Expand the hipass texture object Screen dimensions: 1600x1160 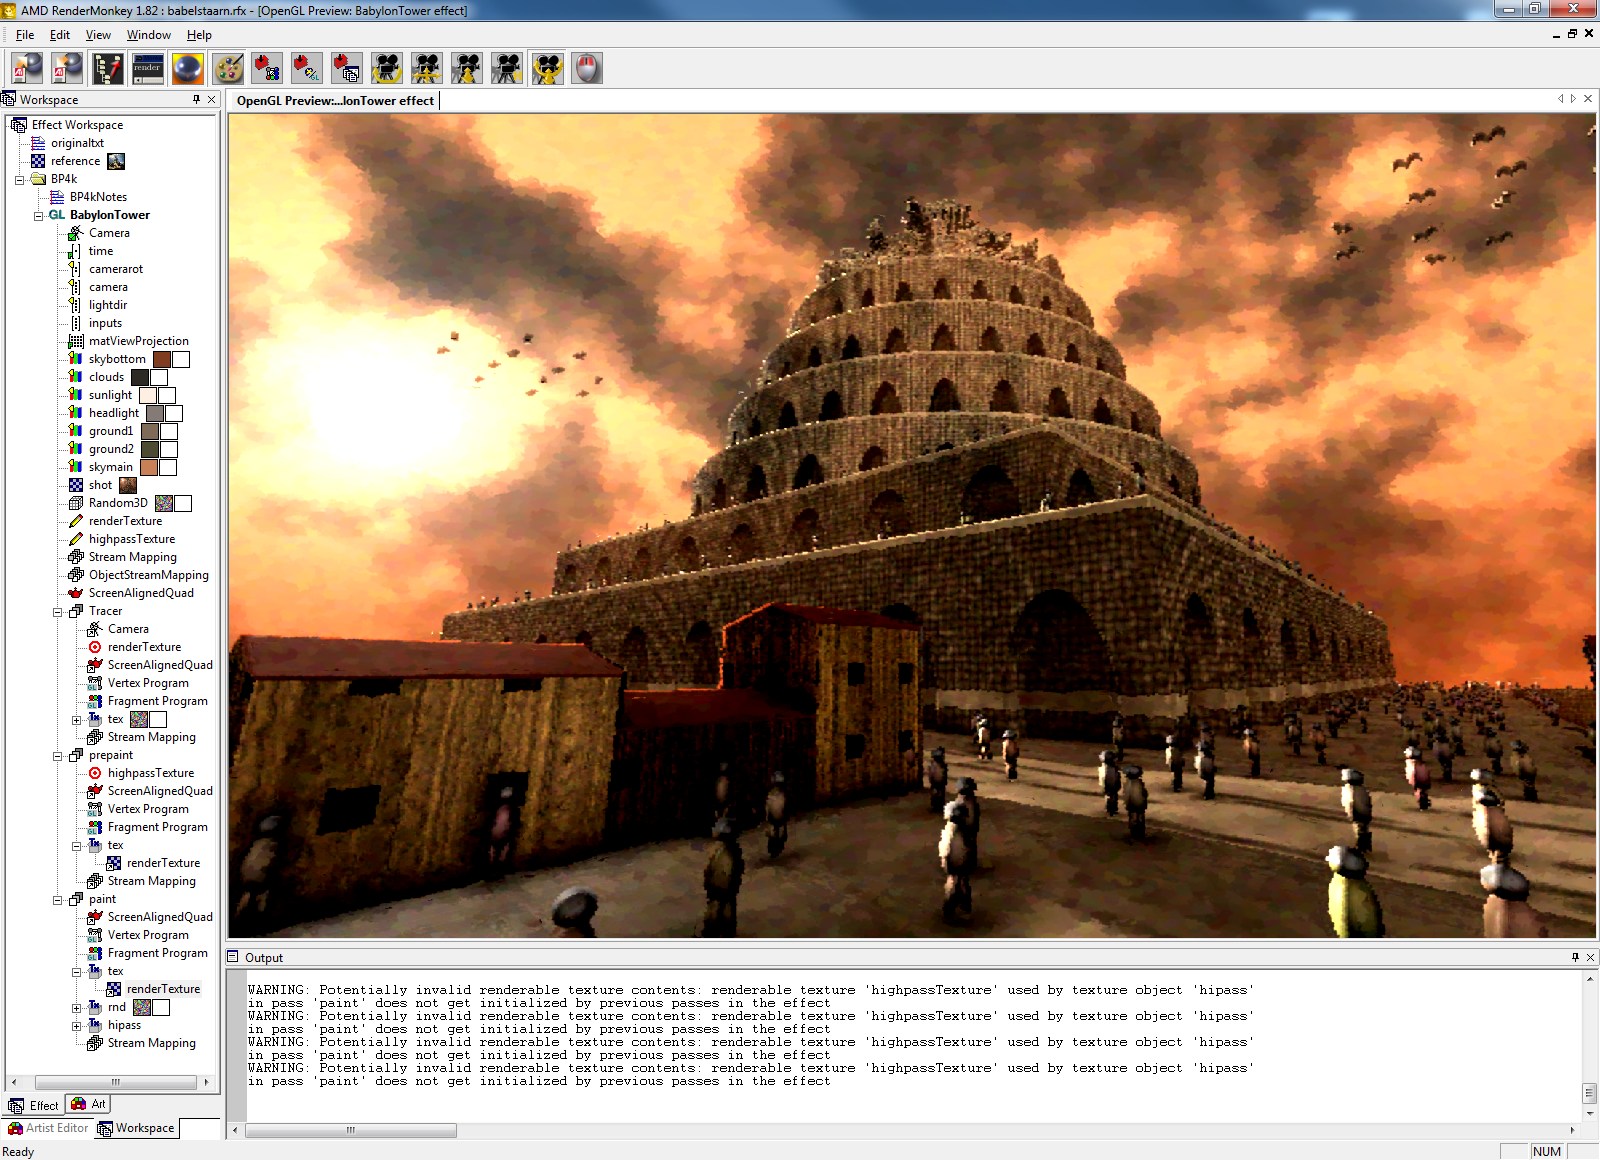tap(77, 1026)
